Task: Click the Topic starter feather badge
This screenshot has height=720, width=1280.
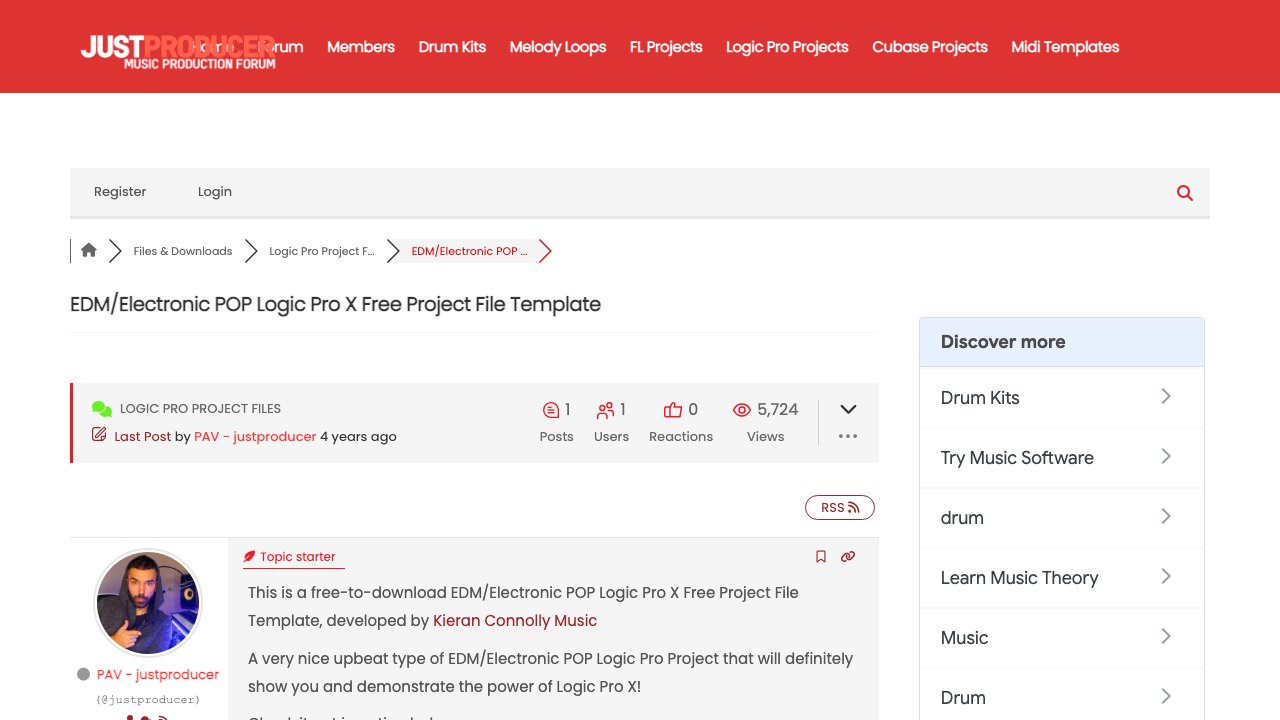Action: (x=290, y=557)
